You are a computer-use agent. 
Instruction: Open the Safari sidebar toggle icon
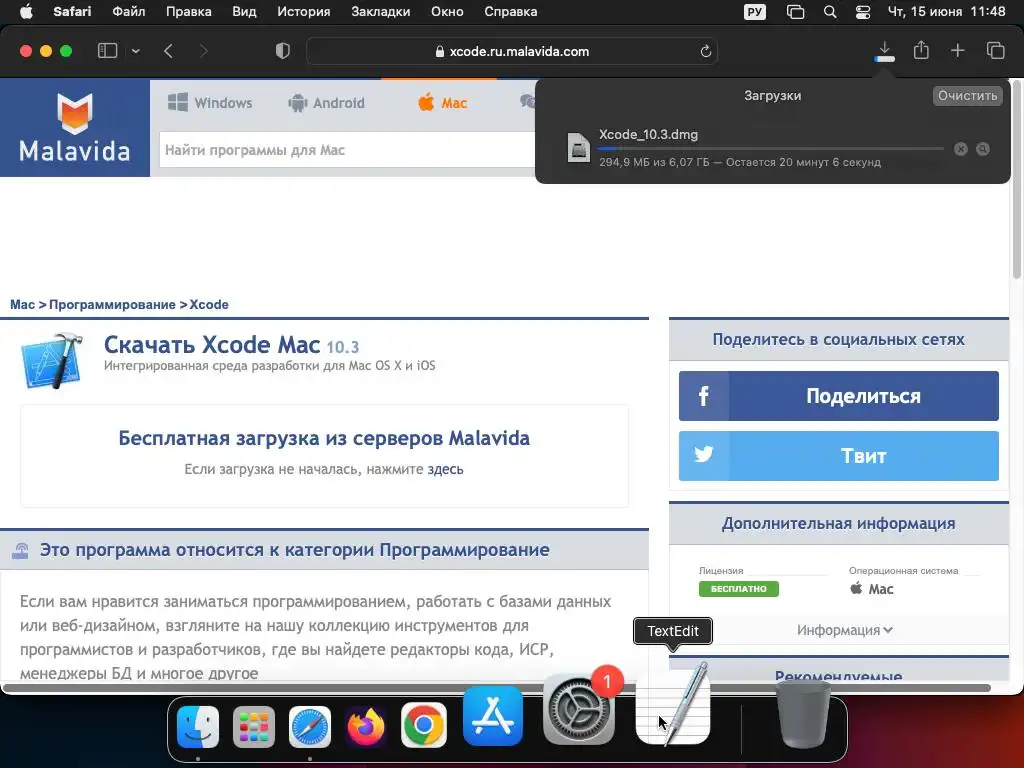(107, 51)
